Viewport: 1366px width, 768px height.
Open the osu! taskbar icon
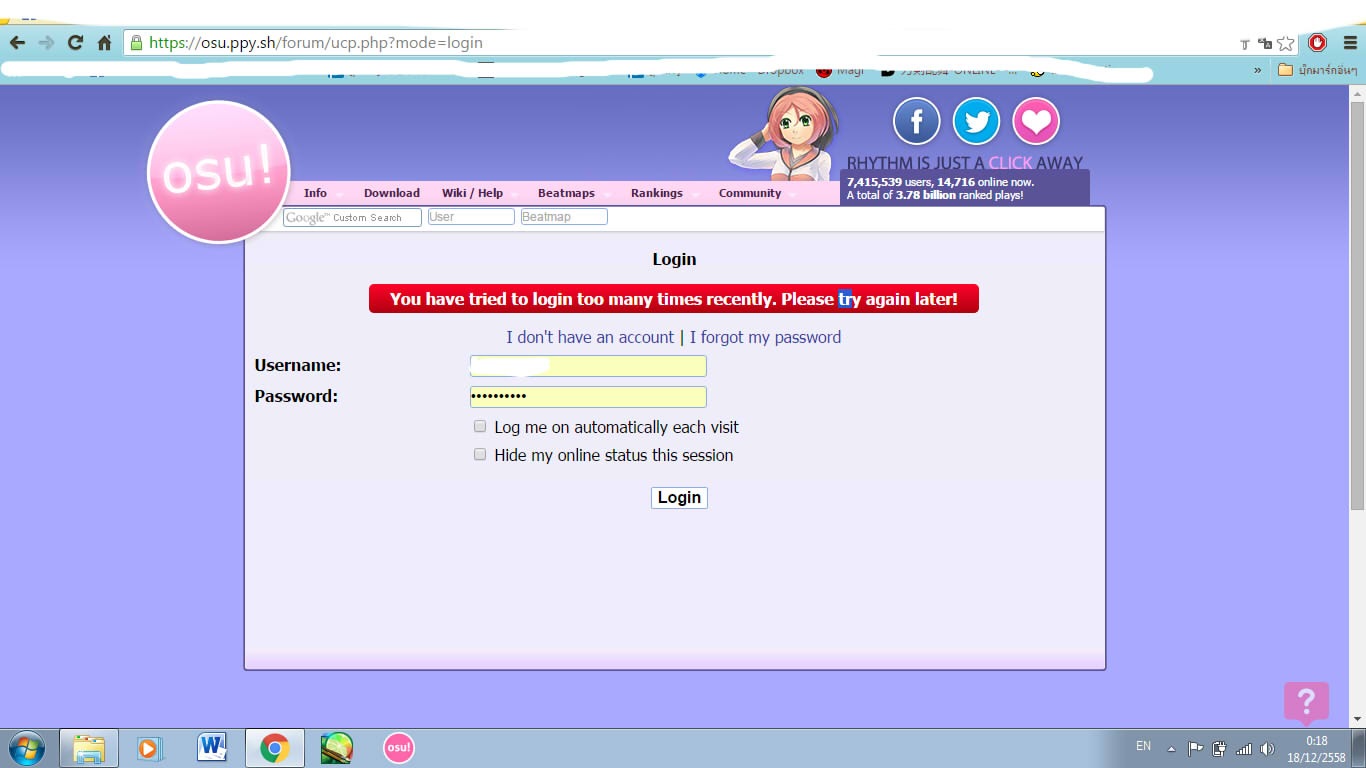[398, 747]
